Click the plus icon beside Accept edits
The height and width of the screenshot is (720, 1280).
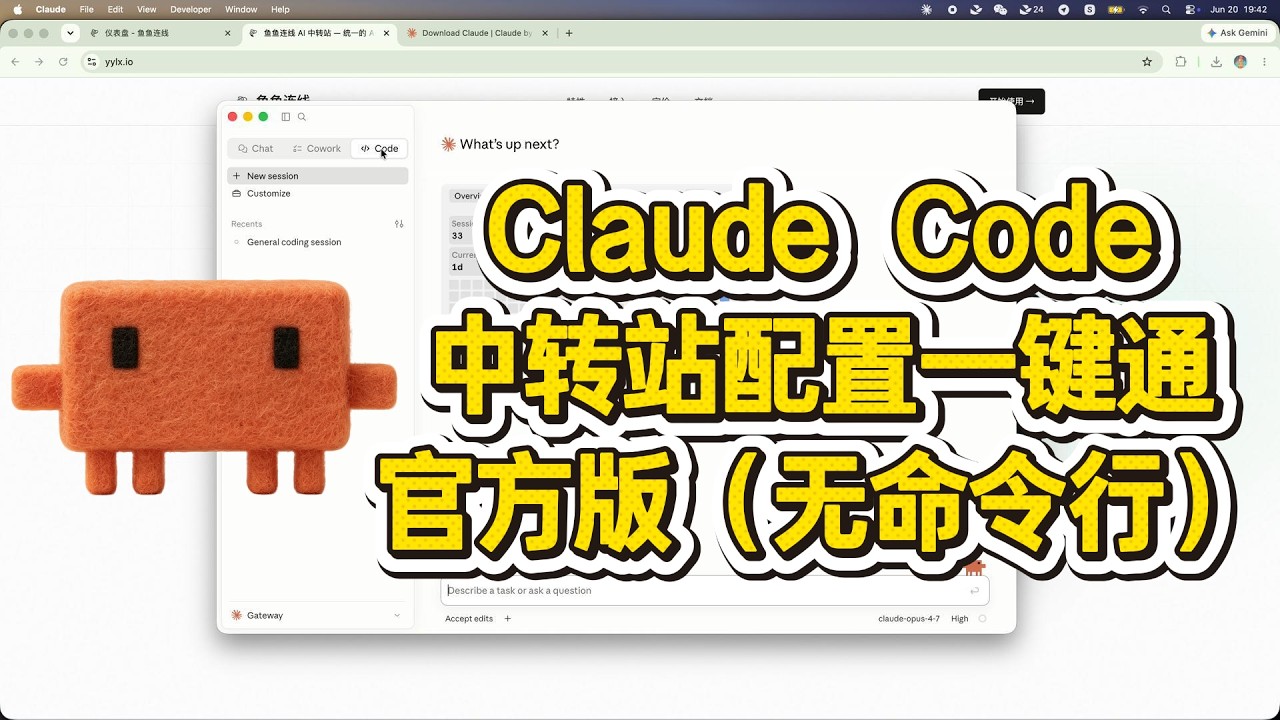(508, 619)
